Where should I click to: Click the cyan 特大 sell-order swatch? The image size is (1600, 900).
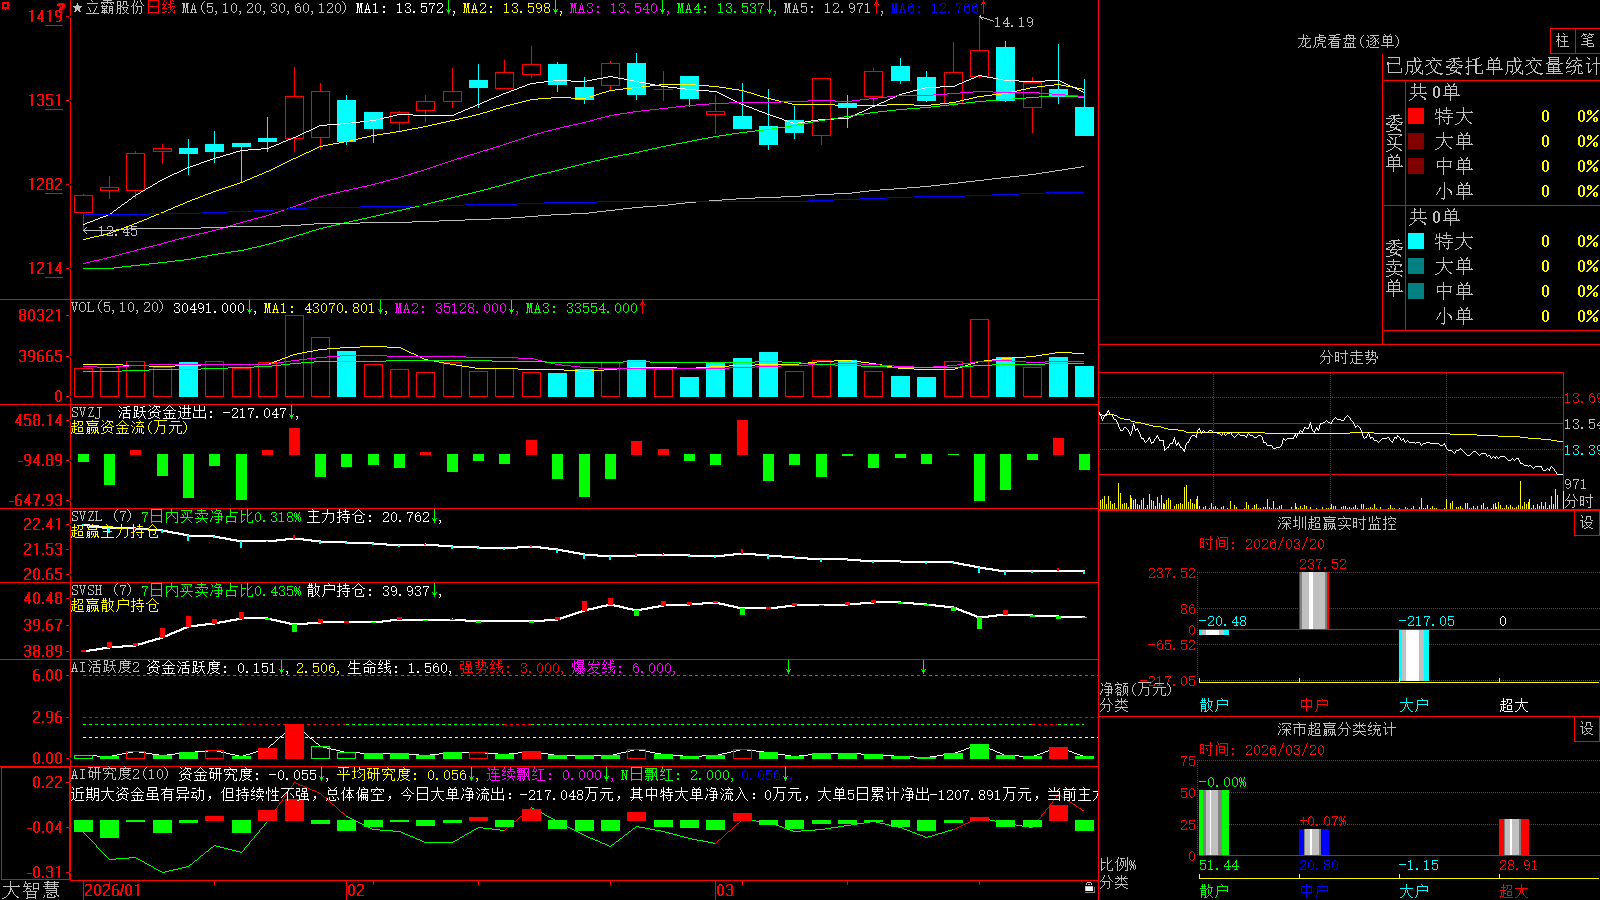point(1416,241)
